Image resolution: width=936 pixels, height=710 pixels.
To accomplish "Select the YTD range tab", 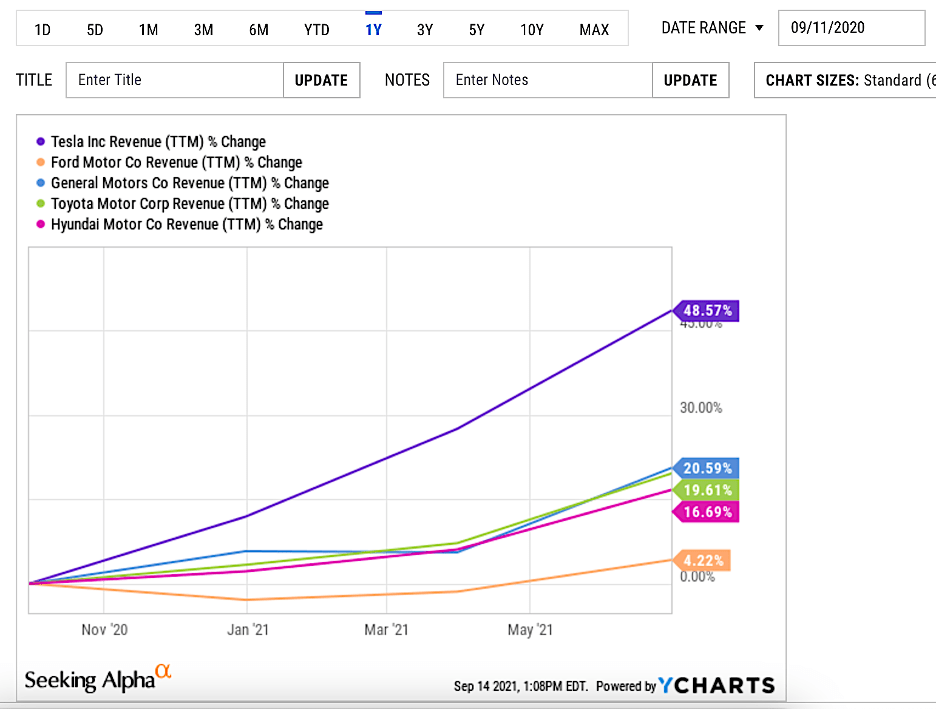I will click(316, 30).
